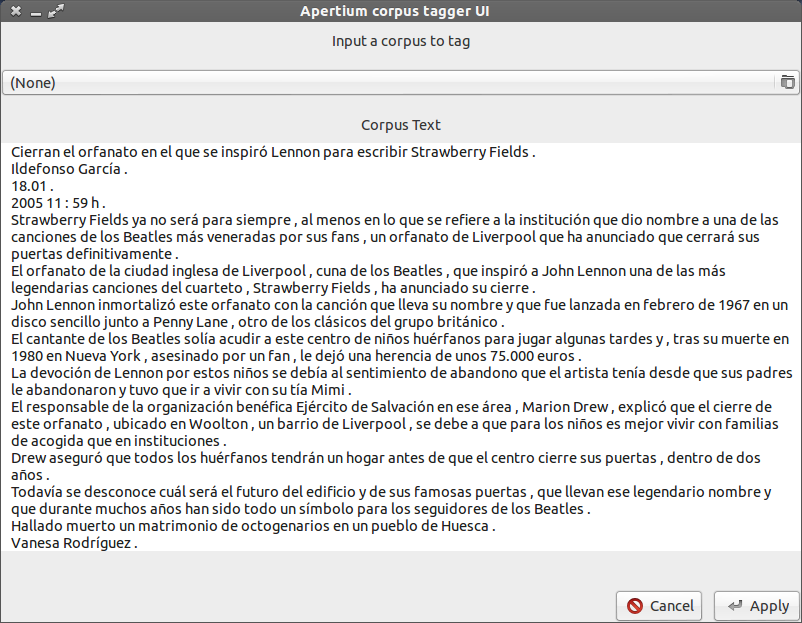Close the Apertium corpus tagger window
Screen dimensions: 802x623
pyautogui.click(x=15, y=11)
